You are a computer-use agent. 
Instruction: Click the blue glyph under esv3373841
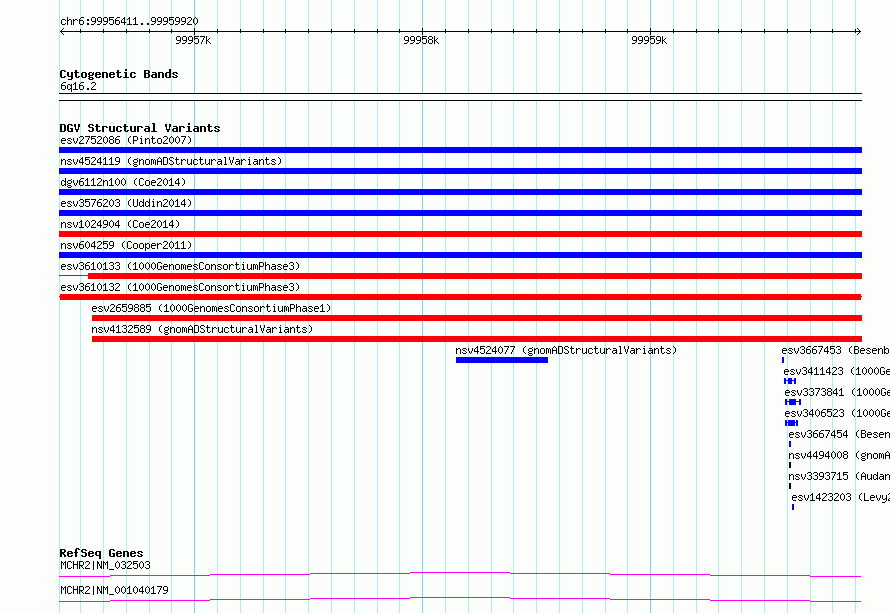click(x=793, y=402)
